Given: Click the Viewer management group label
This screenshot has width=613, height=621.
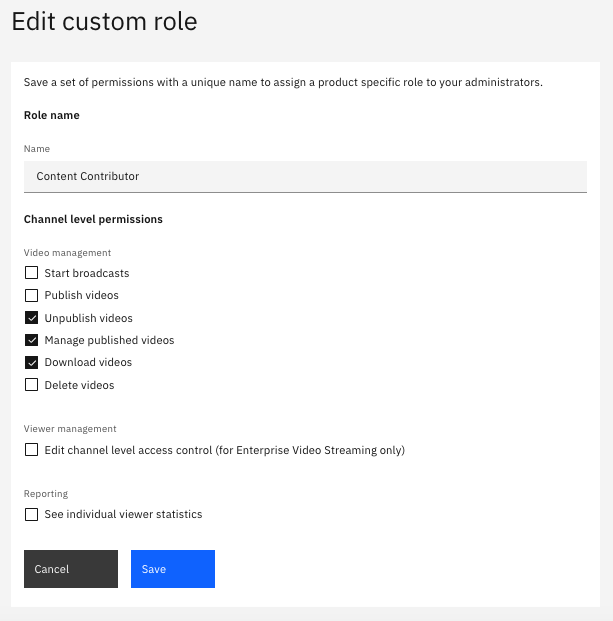Looking at the screenshot, I should pyautogui.click(x=70, y=429).
